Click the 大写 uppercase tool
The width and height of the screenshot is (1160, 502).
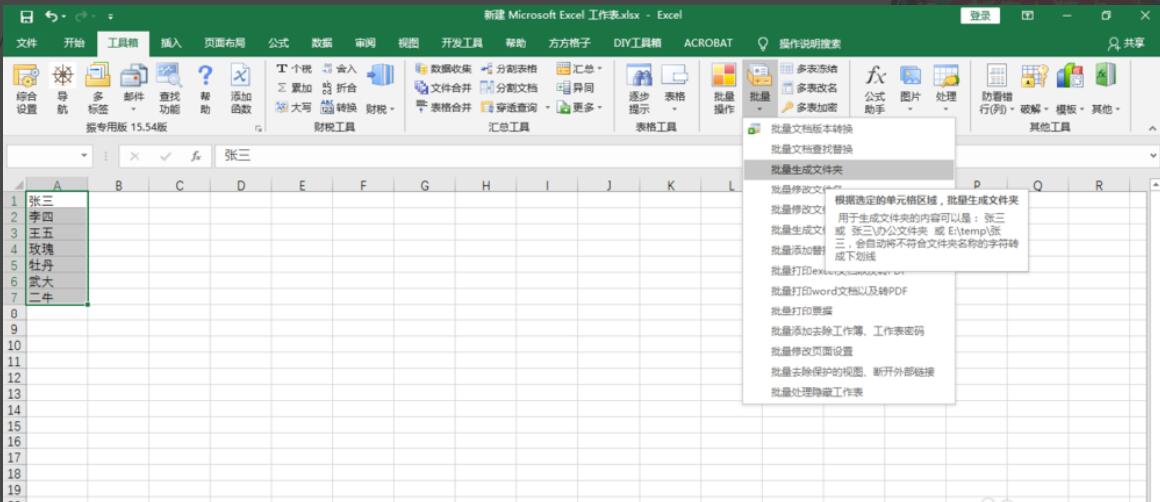coord(294,107)
